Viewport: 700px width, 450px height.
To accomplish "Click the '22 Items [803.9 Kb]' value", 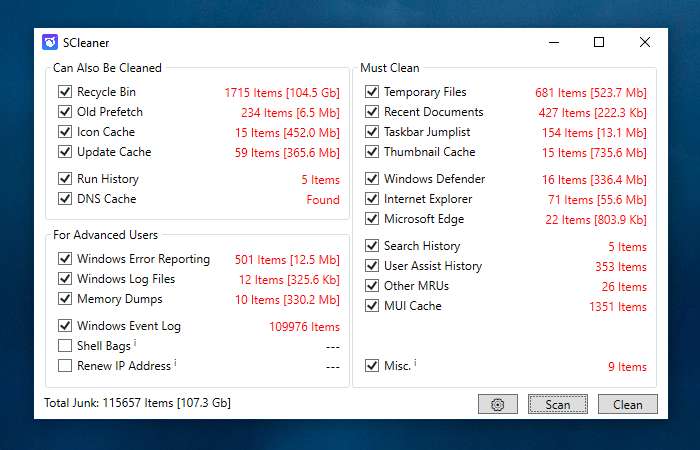I will tap(596, 220).
